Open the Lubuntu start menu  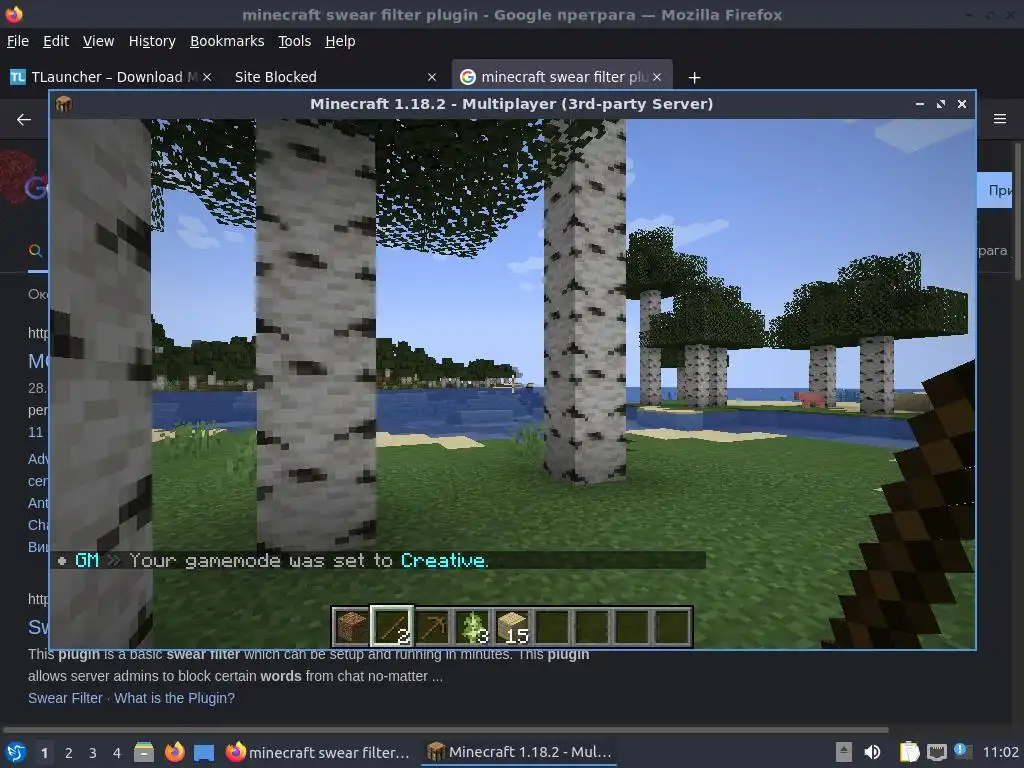[x=16, y=752]
